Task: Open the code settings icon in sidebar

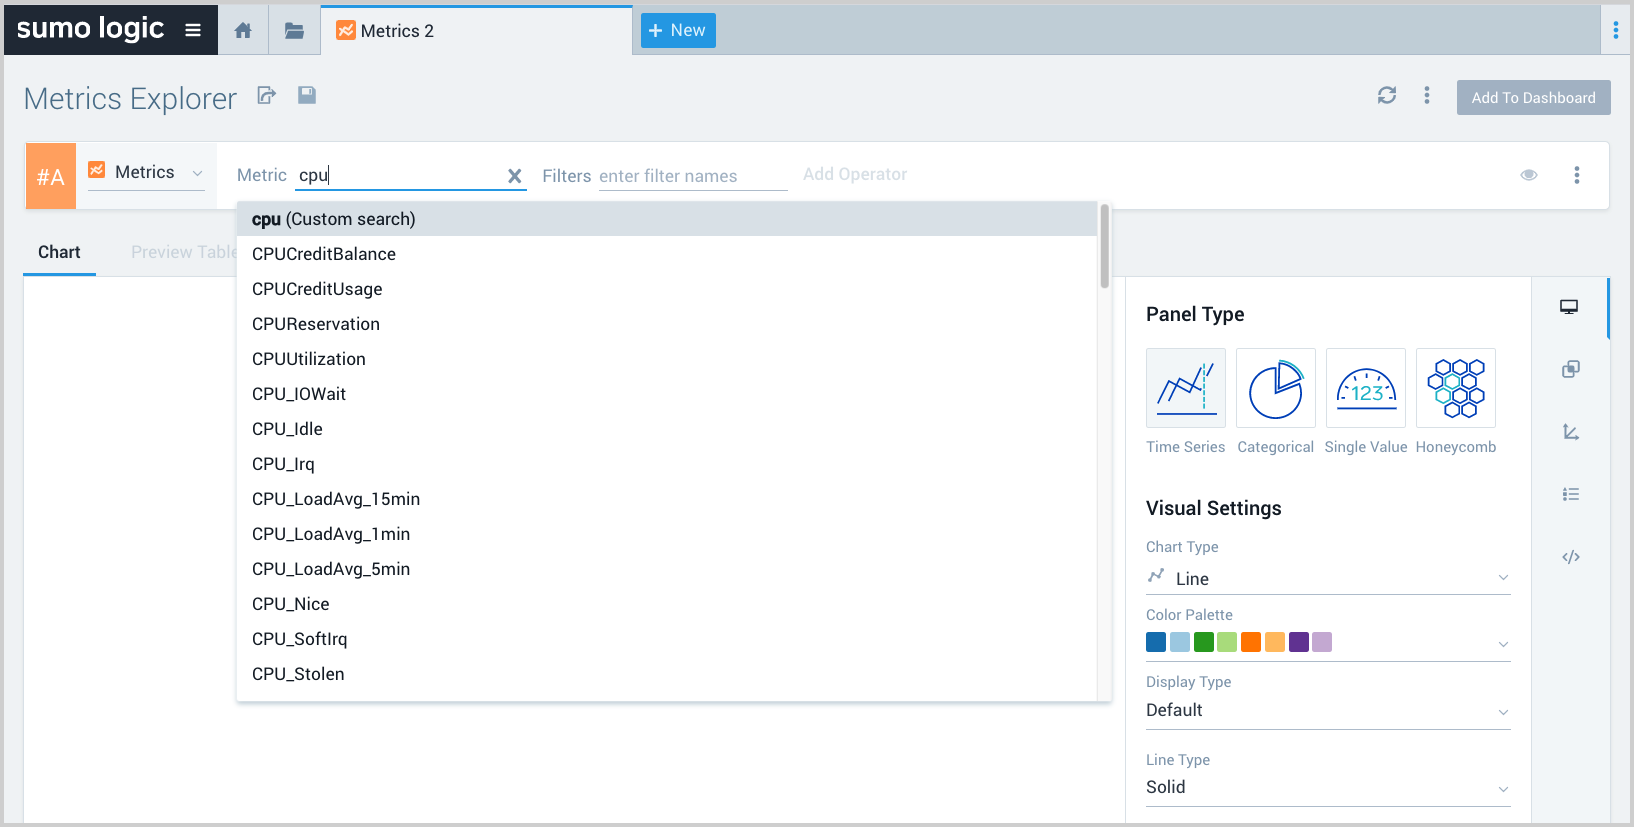Action: [1571, 557]
